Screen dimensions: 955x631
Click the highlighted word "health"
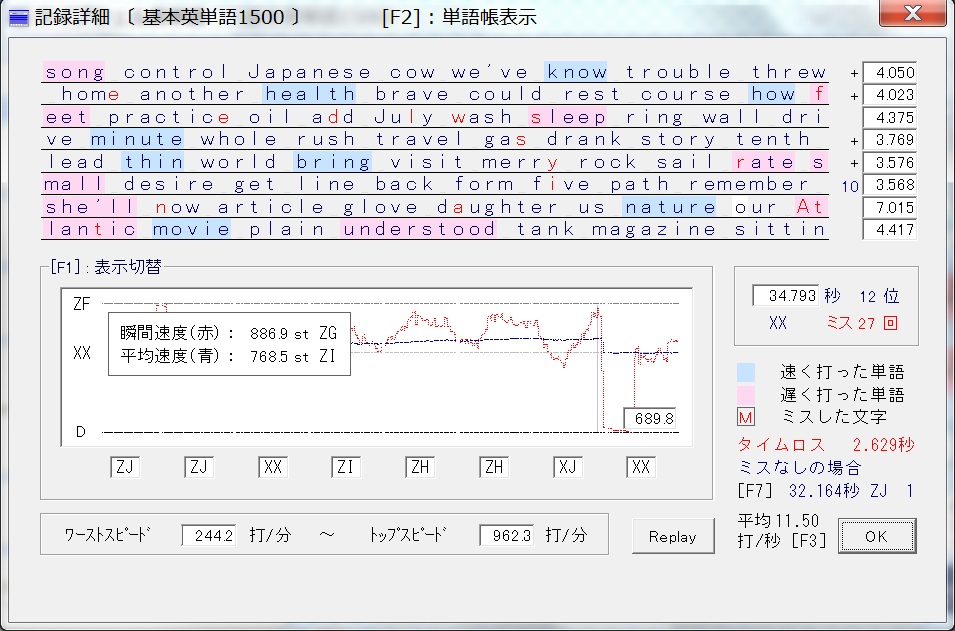tap(310, 94)
